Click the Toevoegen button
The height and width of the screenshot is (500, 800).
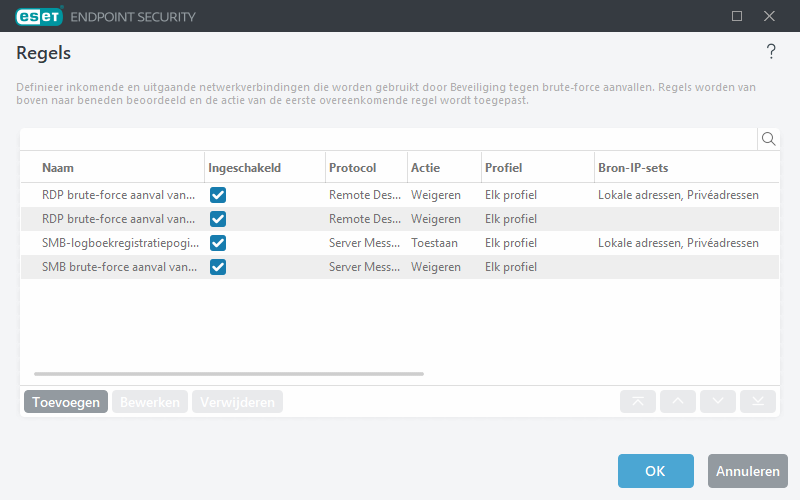coord(66,402)
